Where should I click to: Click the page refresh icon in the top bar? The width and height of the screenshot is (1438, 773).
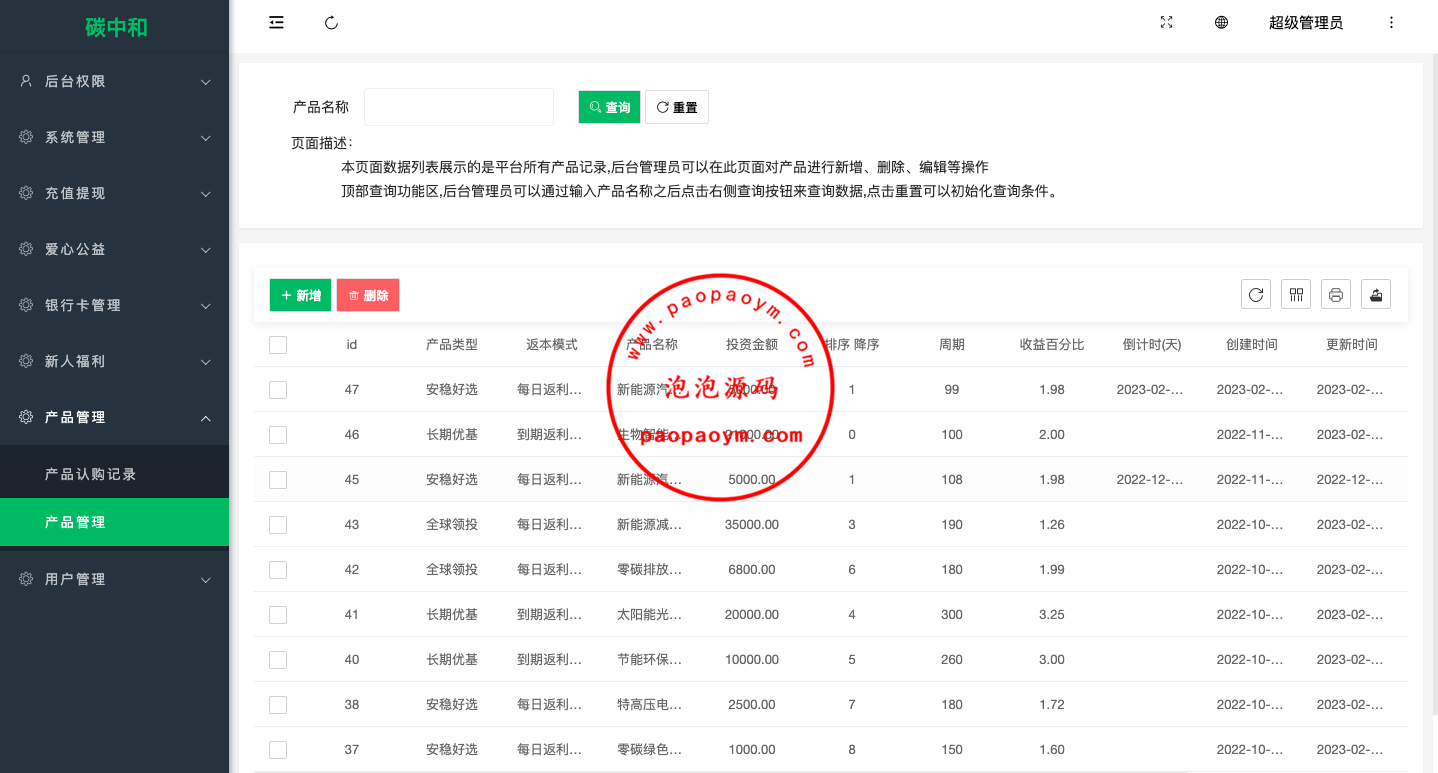click(x=332, y=23)
